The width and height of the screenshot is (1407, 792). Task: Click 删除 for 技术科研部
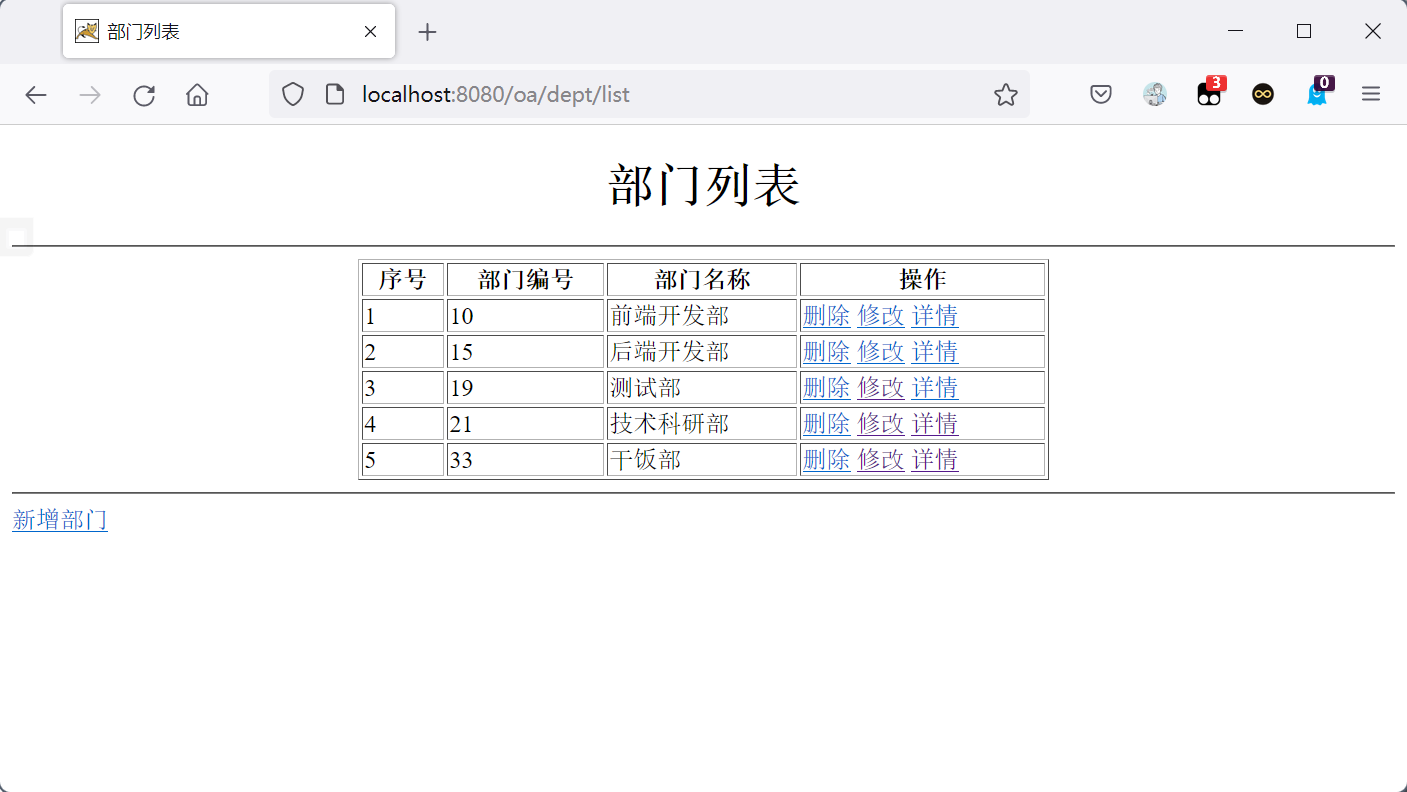826,424
